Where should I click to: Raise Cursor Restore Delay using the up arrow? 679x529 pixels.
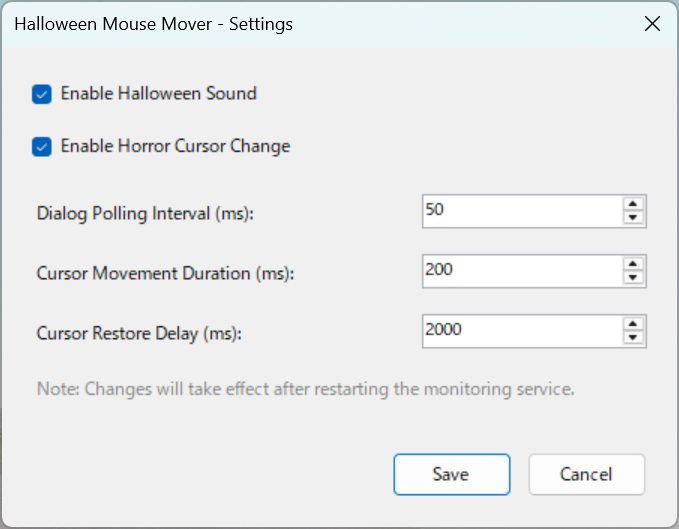(632, 324)
